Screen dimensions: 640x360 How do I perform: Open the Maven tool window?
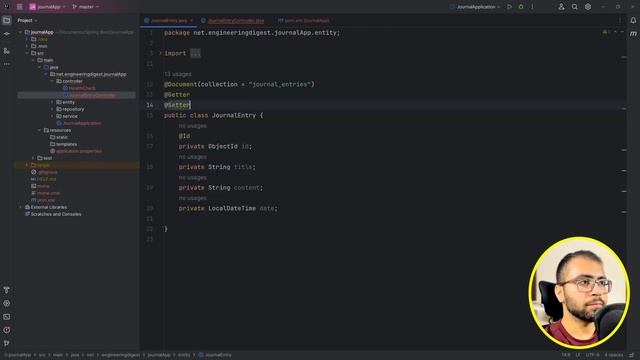pos(633,34)
